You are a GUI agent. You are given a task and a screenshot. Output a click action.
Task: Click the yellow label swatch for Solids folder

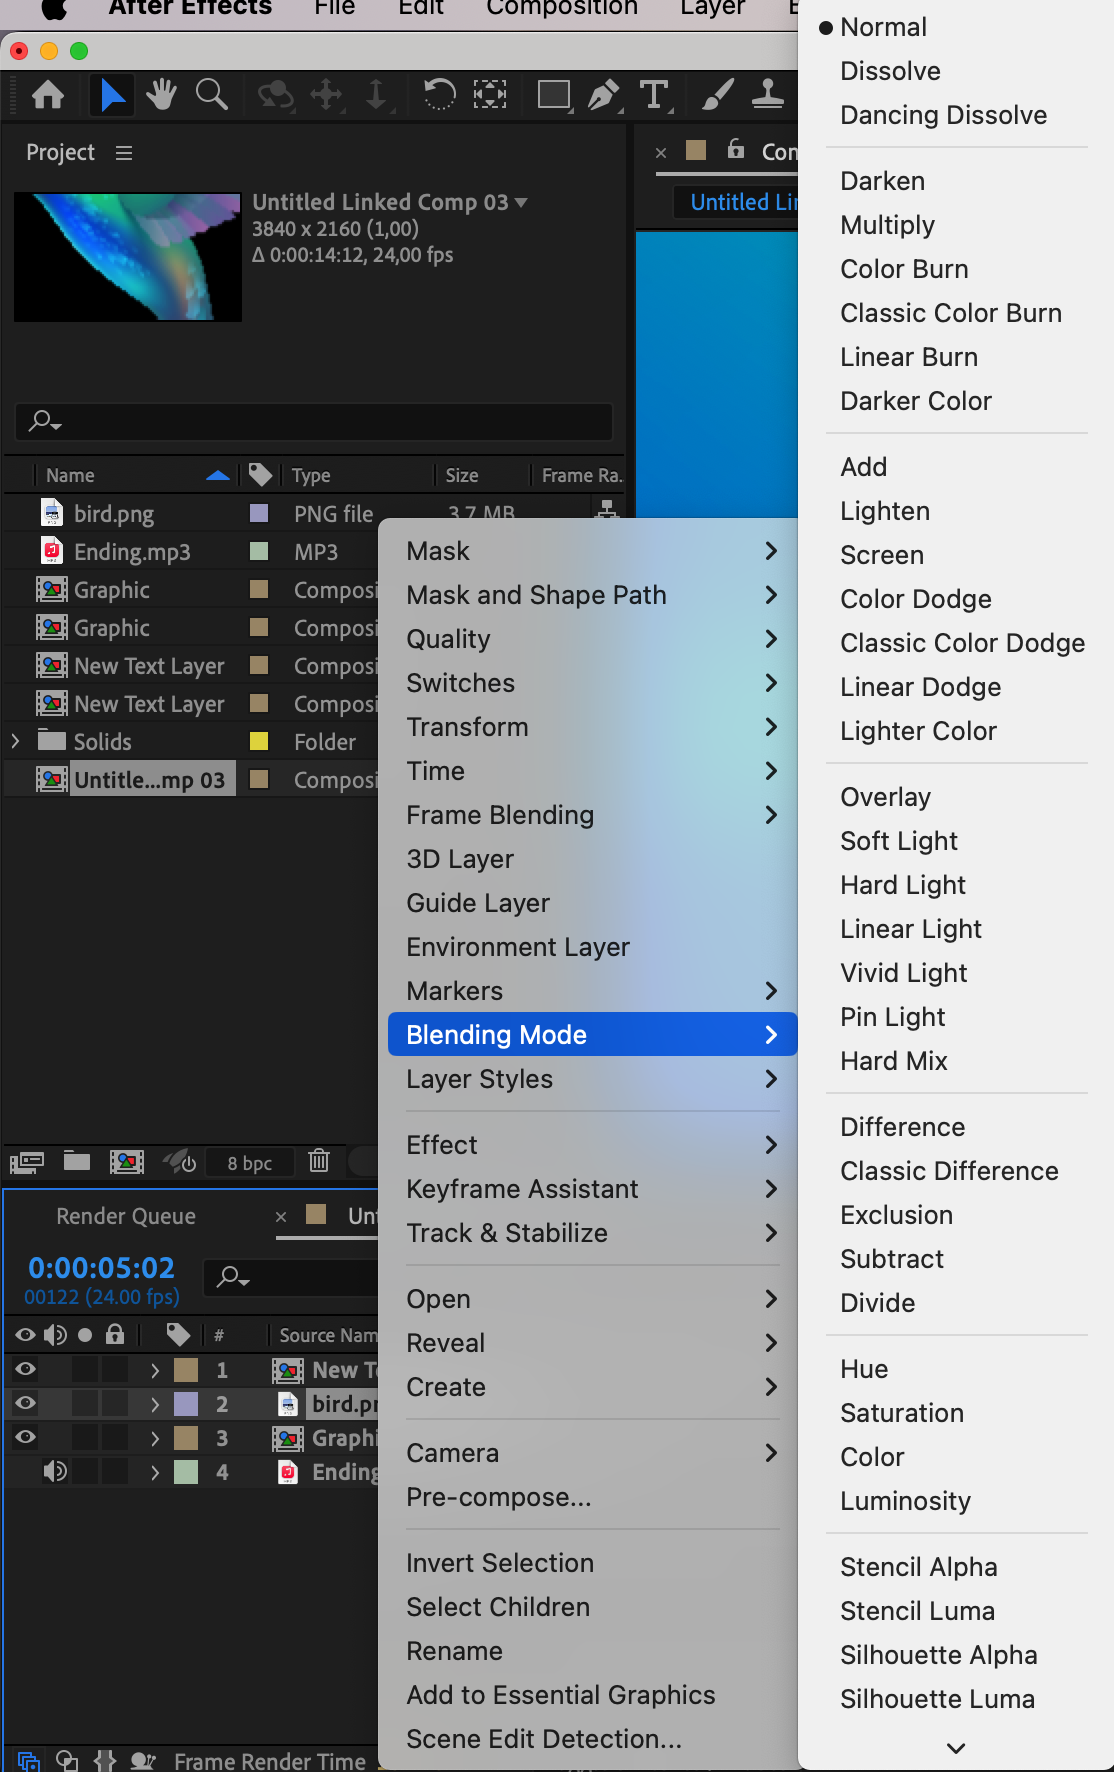coord(259,741)
